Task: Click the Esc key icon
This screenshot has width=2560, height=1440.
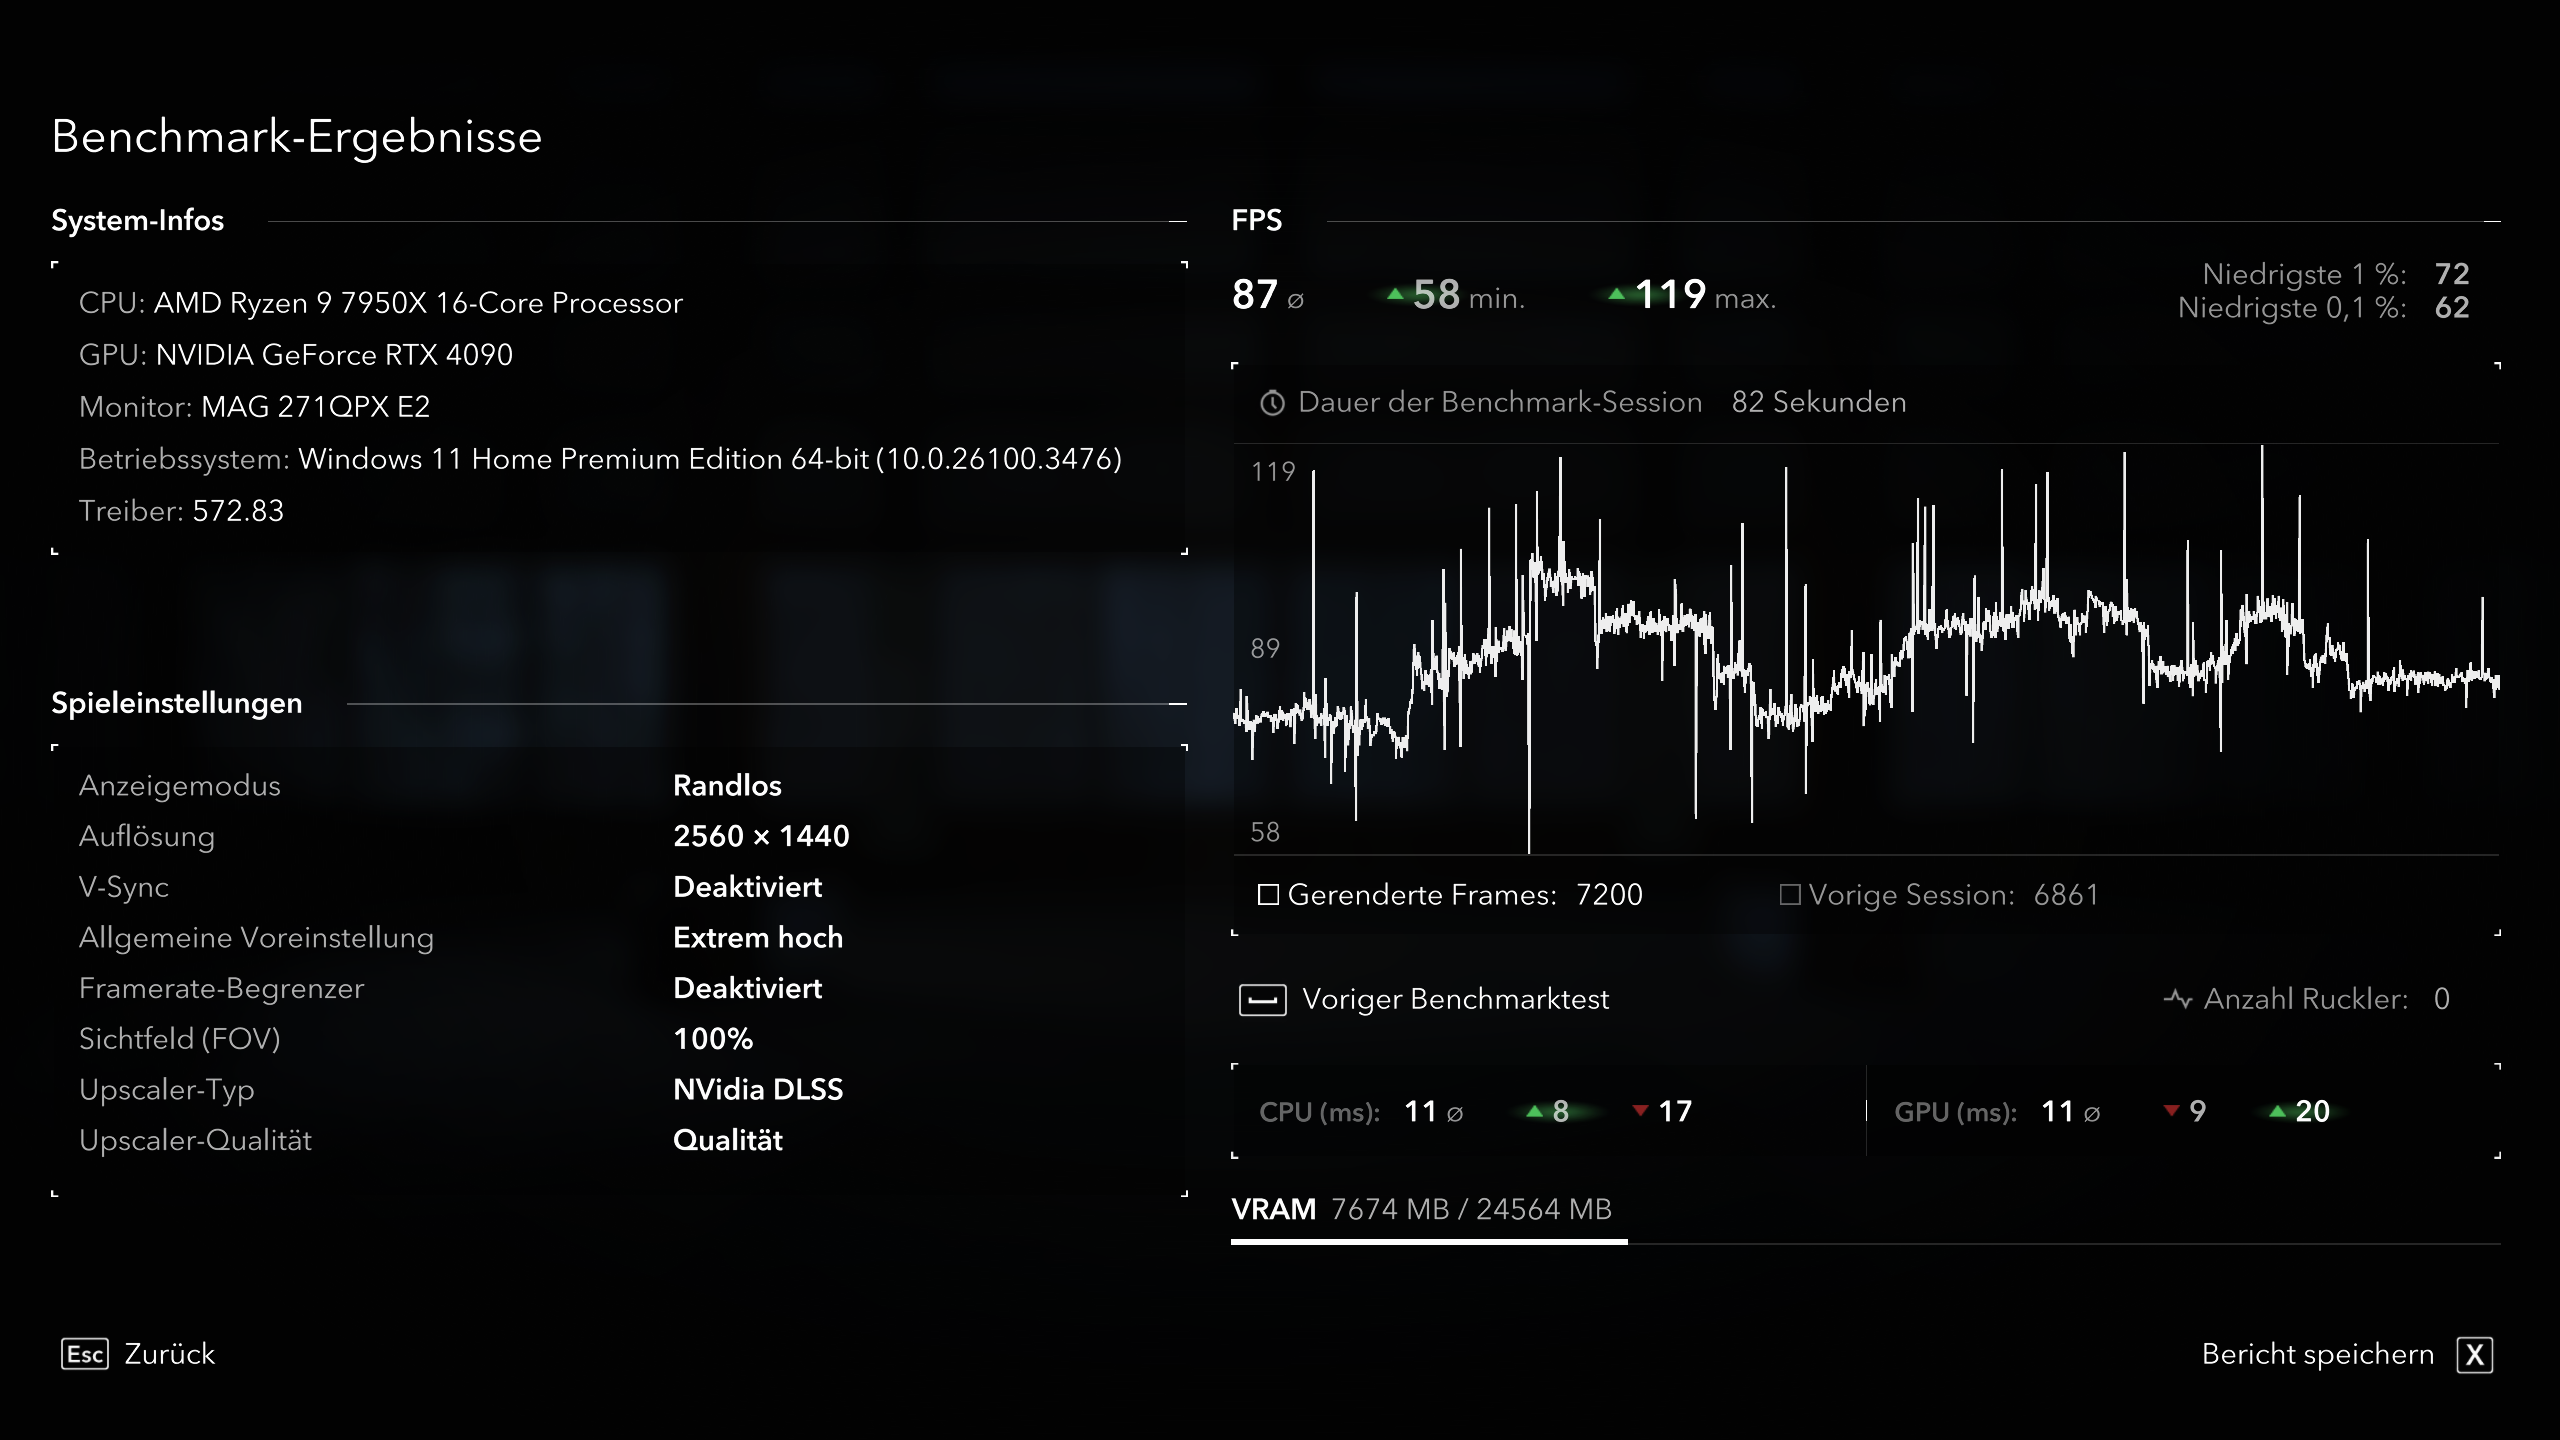Action: pos(85,1354)
